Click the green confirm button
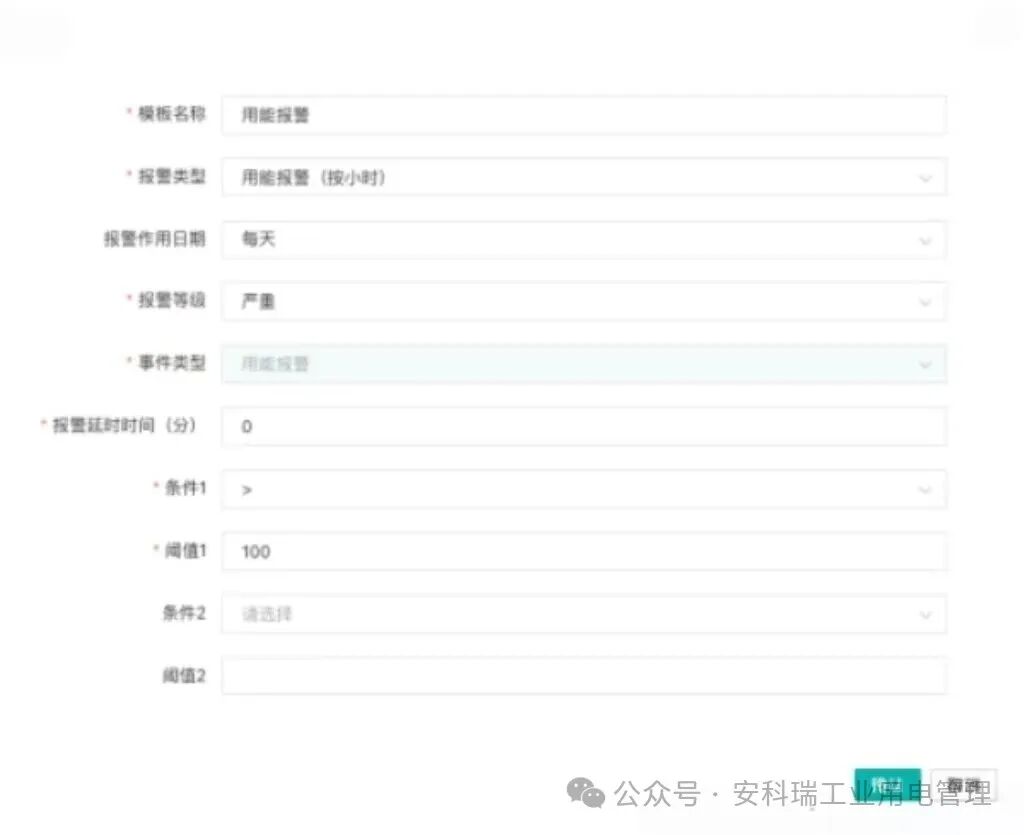The image size is (1024, 835). pos(888,785)
